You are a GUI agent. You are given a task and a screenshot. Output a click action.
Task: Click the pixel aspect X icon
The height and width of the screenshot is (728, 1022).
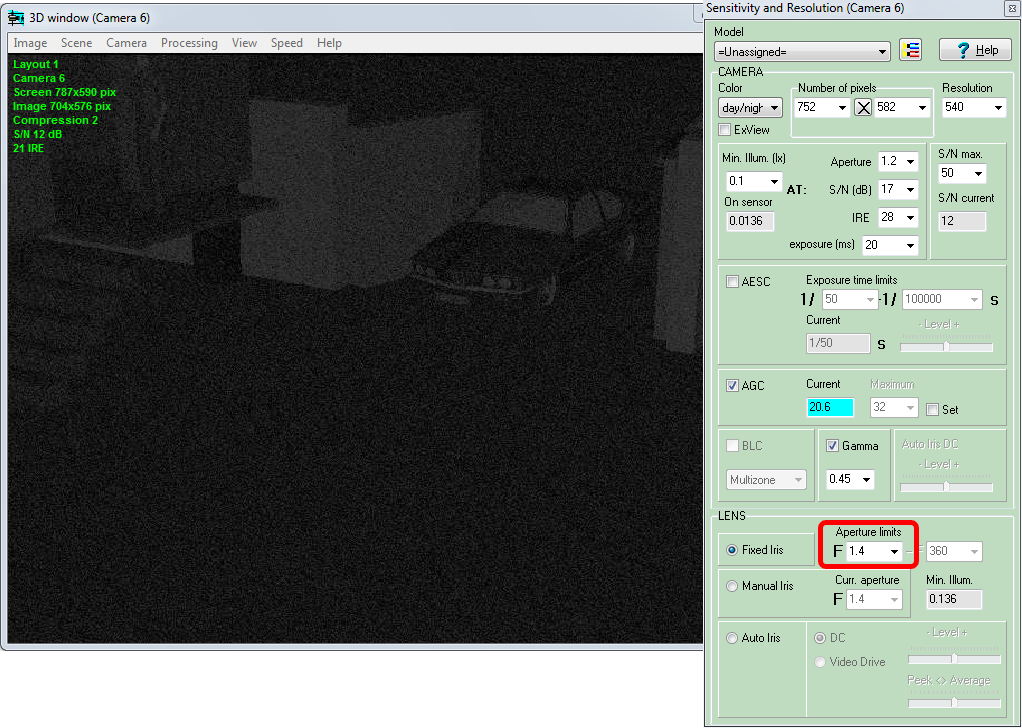tap(864, 108)
